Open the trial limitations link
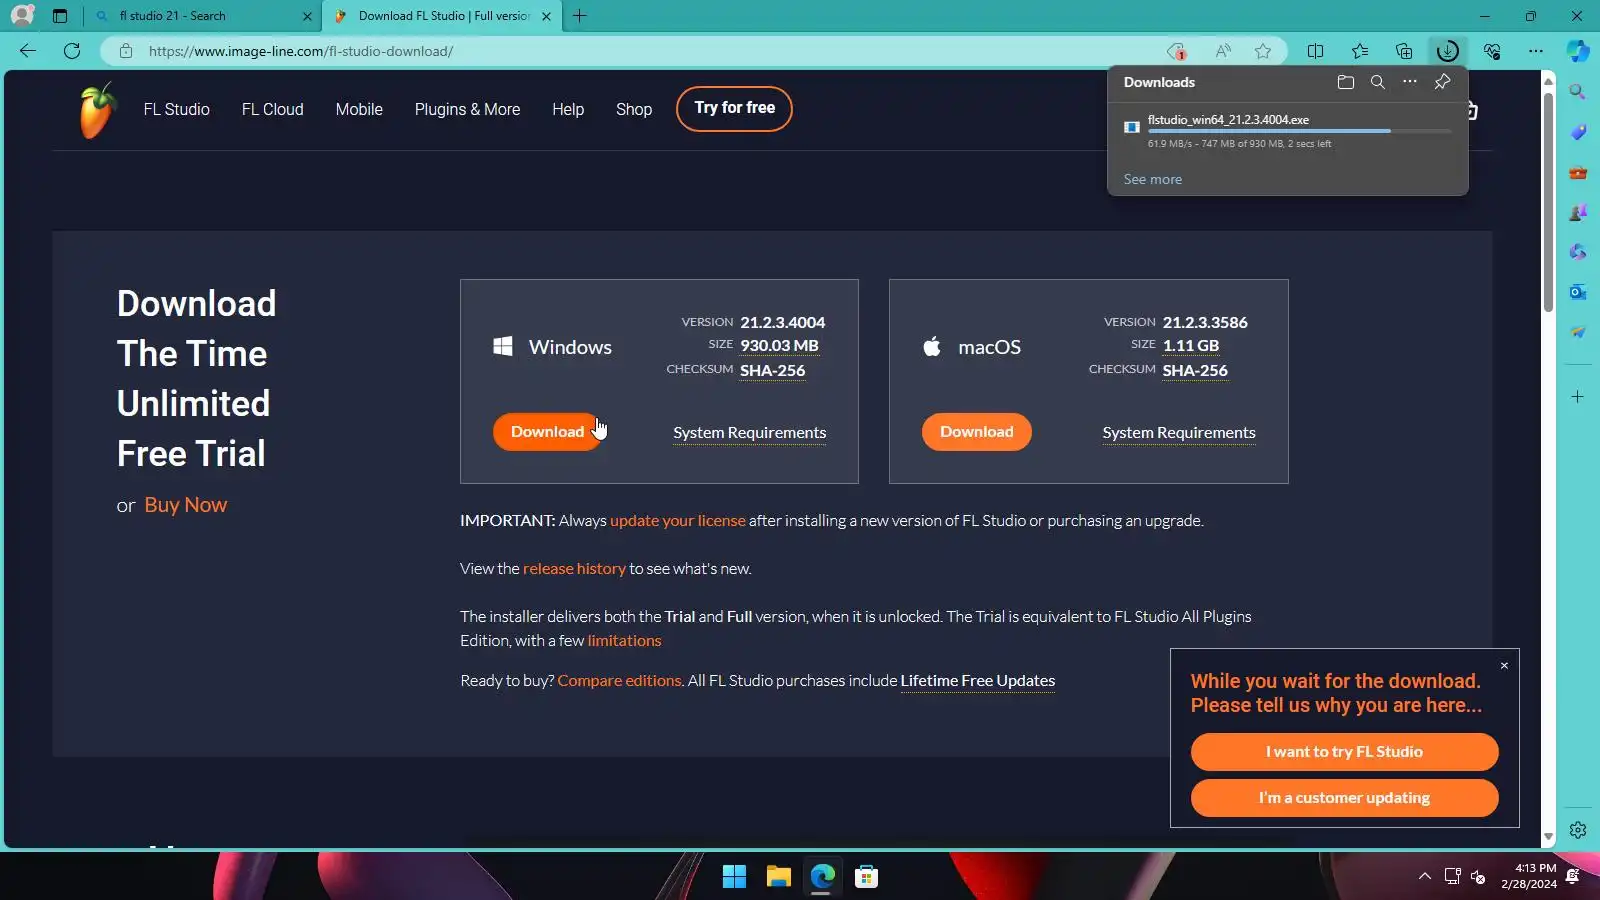1600x900 pixels. (624, 641)
